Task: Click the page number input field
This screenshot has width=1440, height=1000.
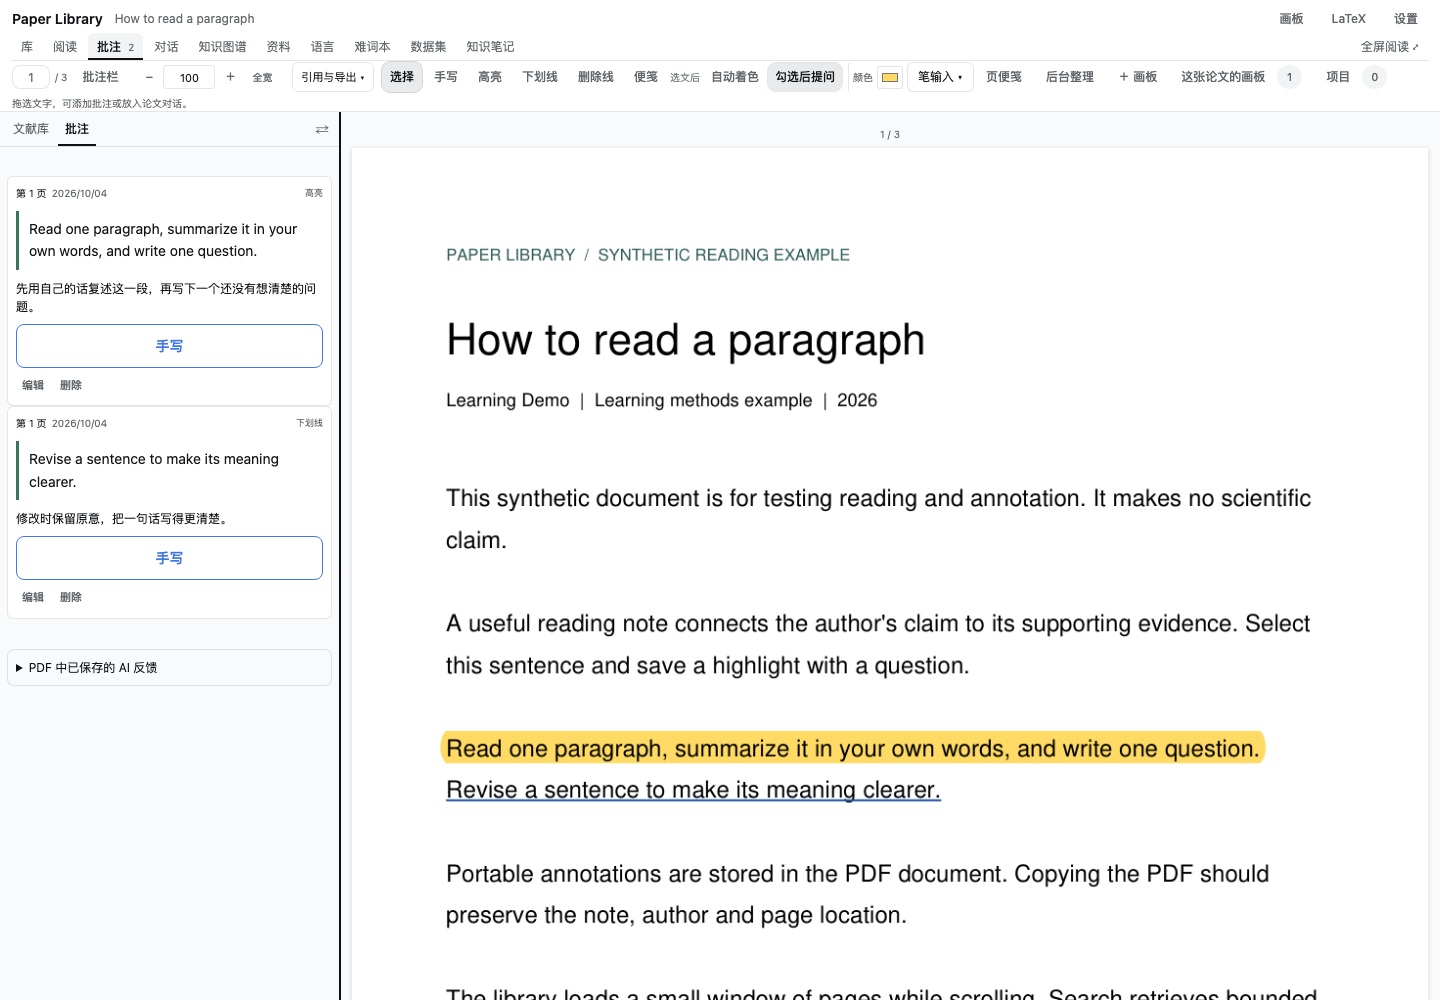Action: tap(31, 77)
